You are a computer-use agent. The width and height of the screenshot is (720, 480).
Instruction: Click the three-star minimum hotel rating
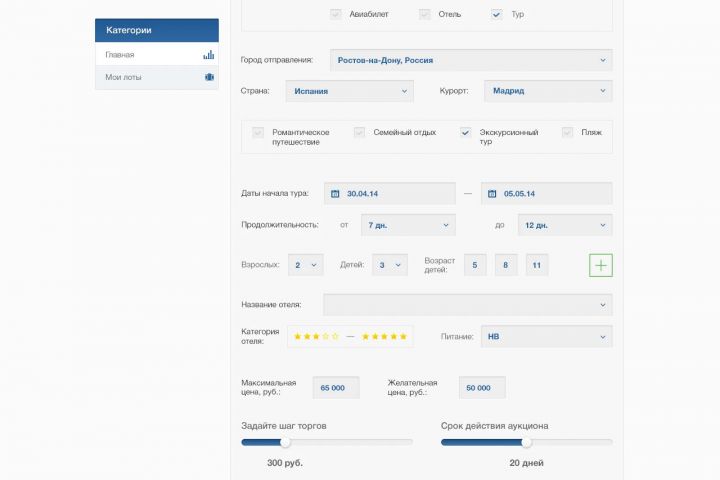pyautogui.click(x=316, y=337)
